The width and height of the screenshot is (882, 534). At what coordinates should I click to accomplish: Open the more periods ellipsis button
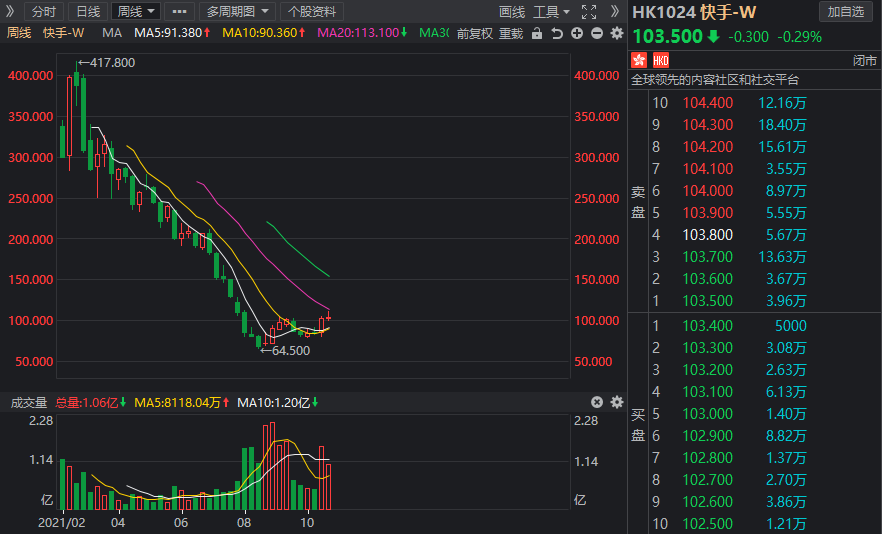179,11
